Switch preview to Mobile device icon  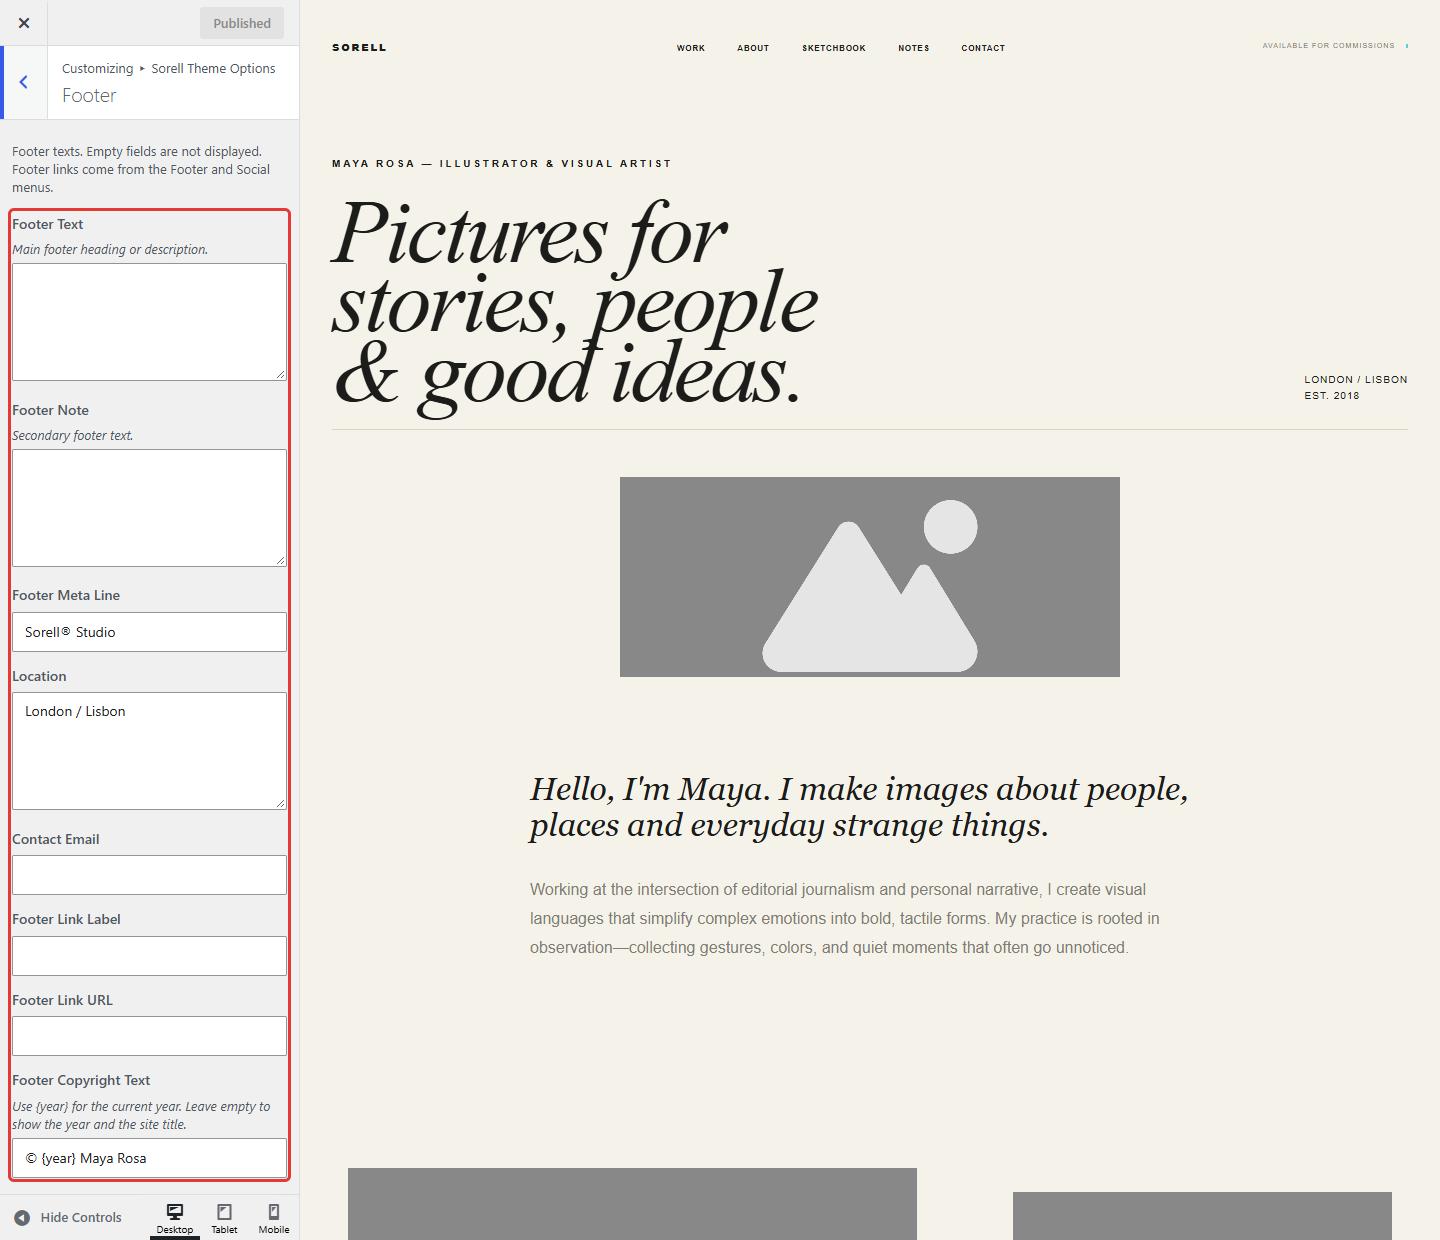click(x=274, y=1218)
